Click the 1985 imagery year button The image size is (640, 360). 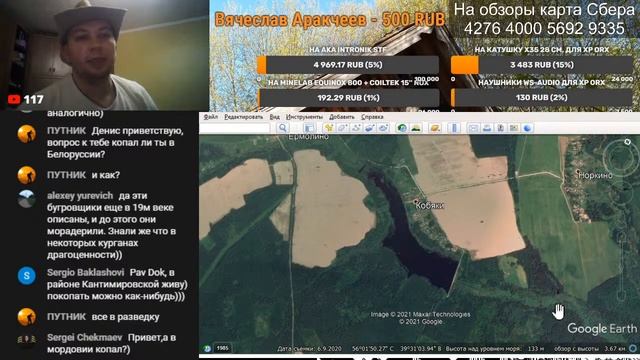[x=222, y=348]
